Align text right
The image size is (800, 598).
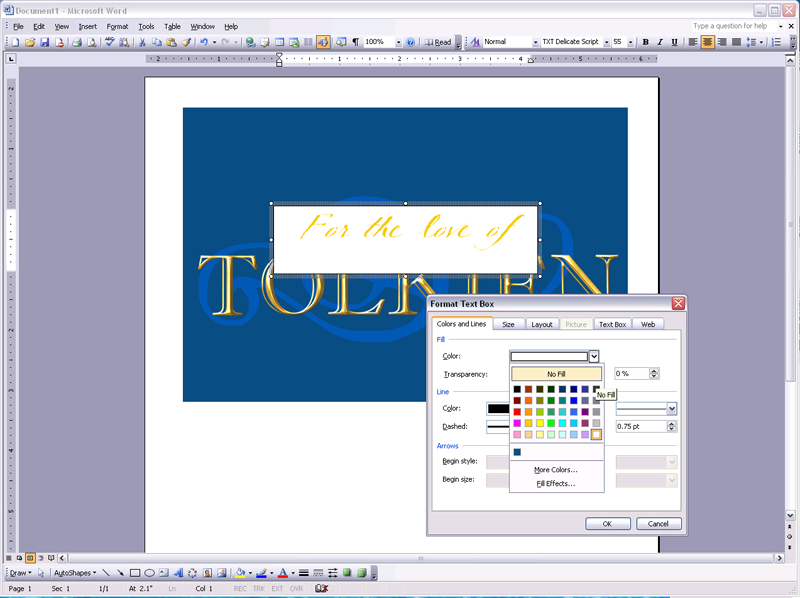722,42
